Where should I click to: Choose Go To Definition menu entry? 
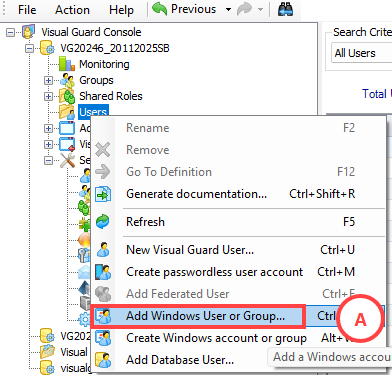click(239, 172)
